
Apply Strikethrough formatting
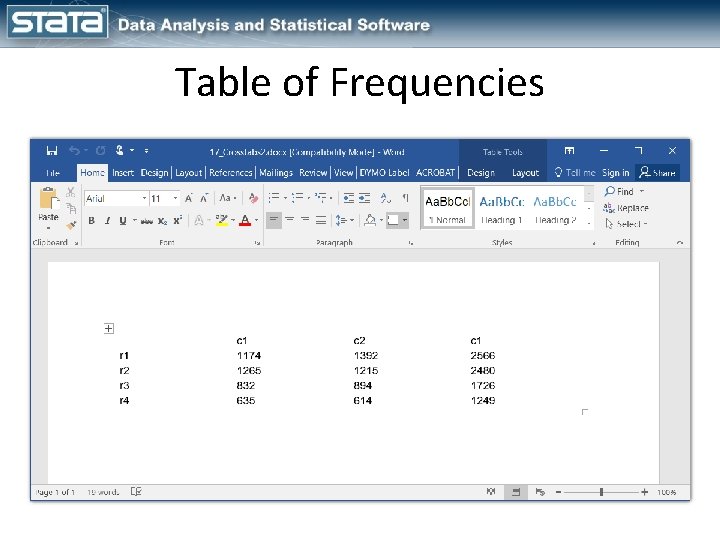coord(146,221)
